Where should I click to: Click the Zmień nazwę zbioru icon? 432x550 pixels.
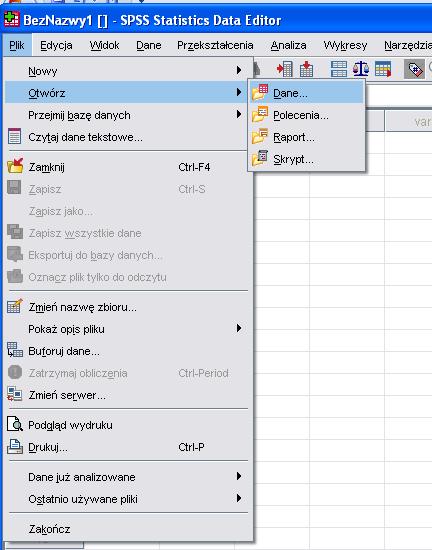click(15, 306)
